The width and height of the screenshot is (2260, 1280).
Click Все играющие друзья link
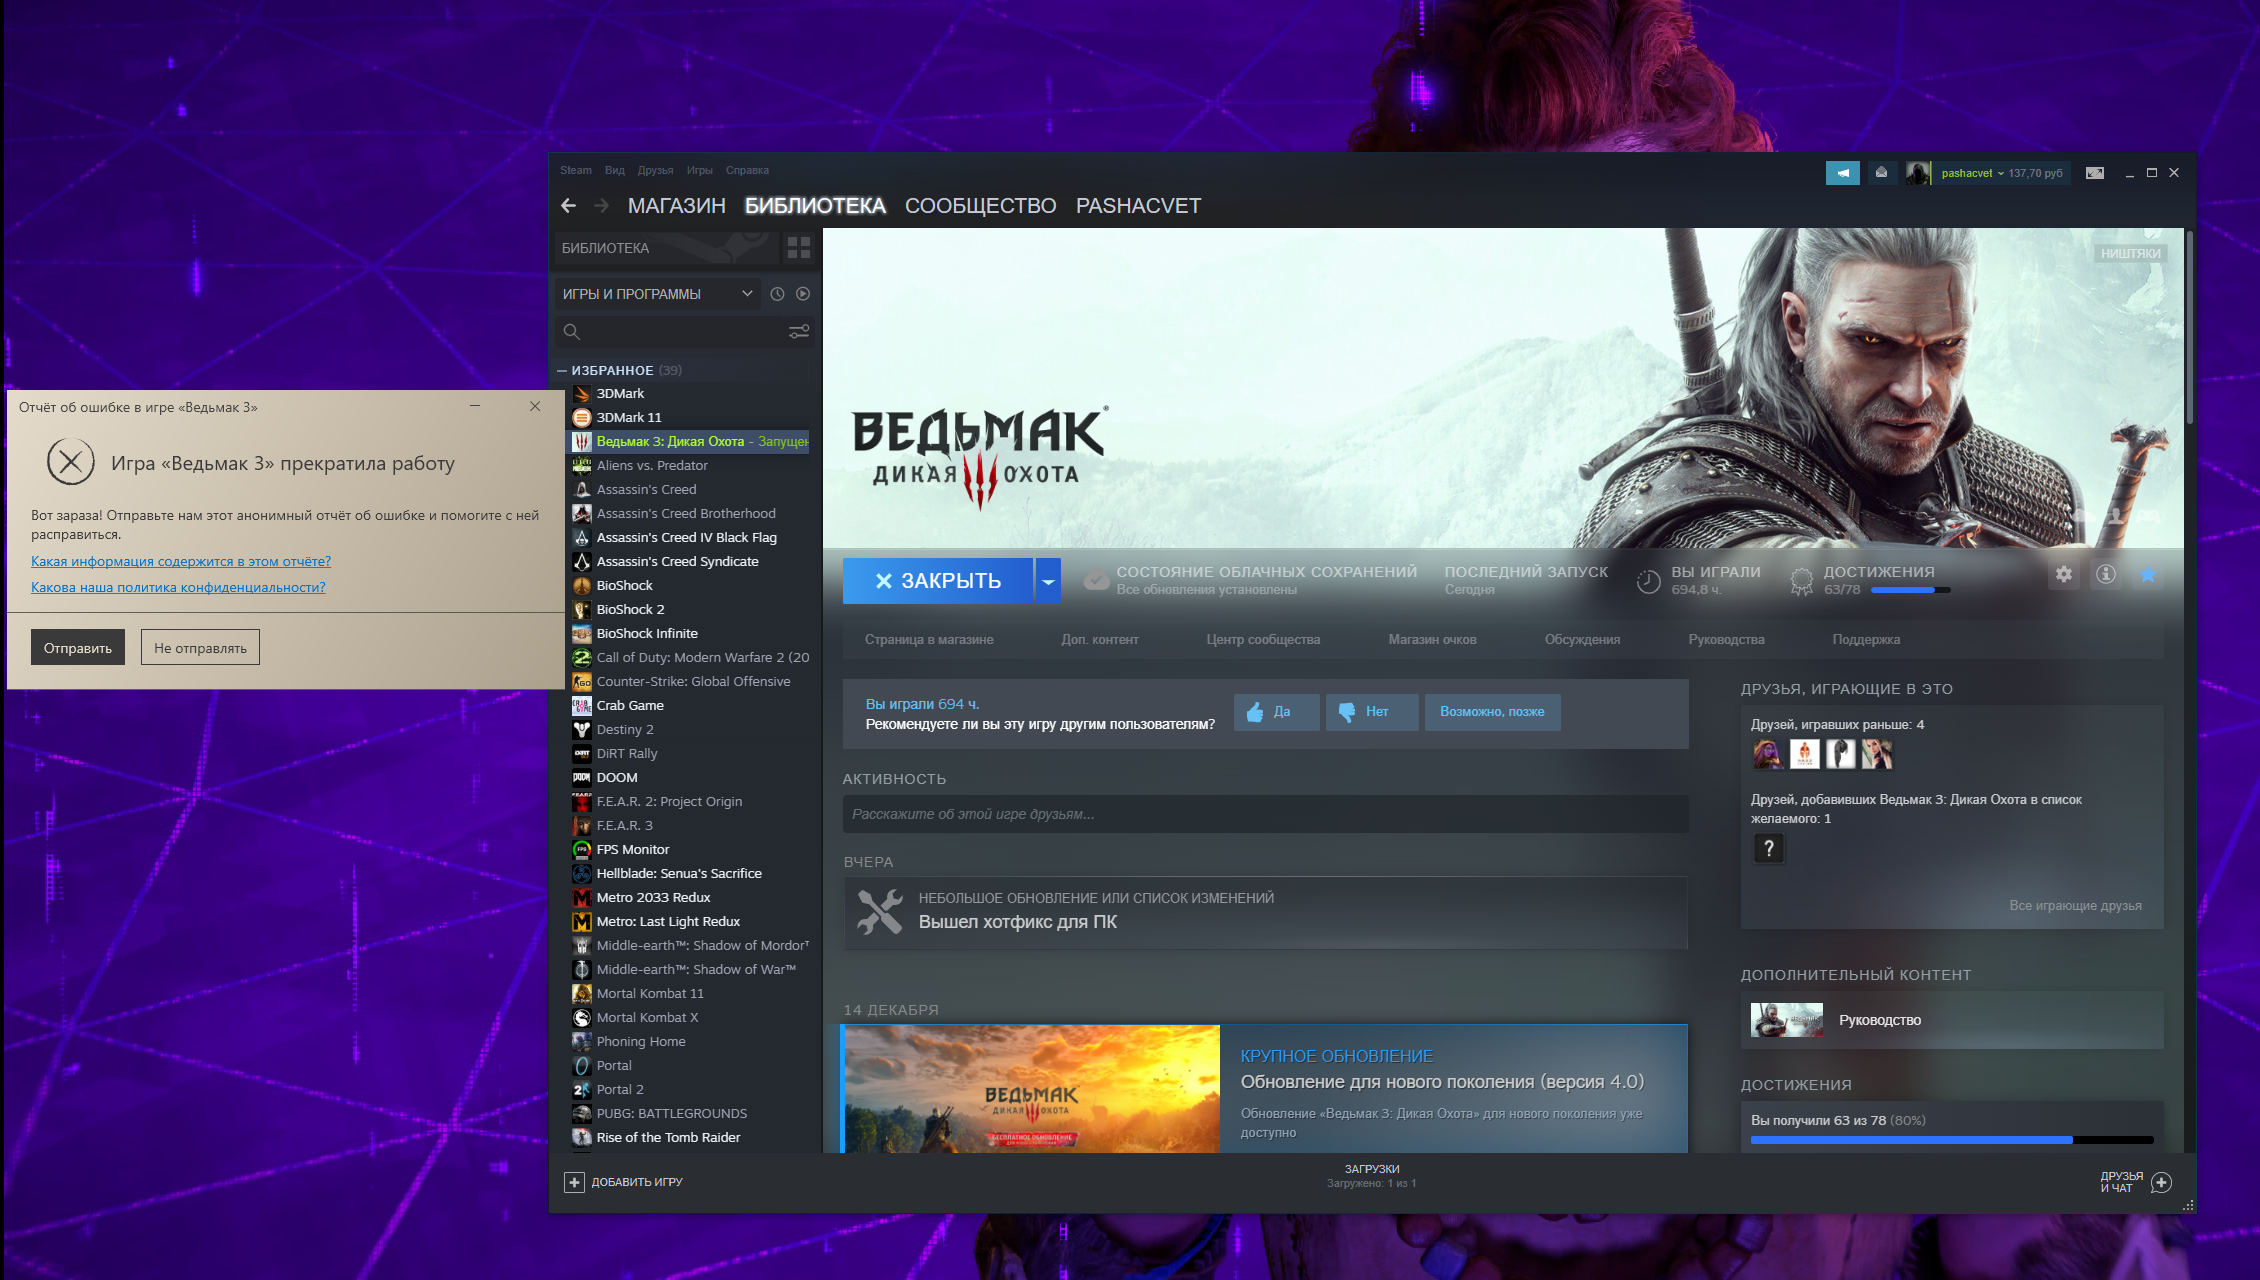pyautogui.click(x=2075, y=906)
